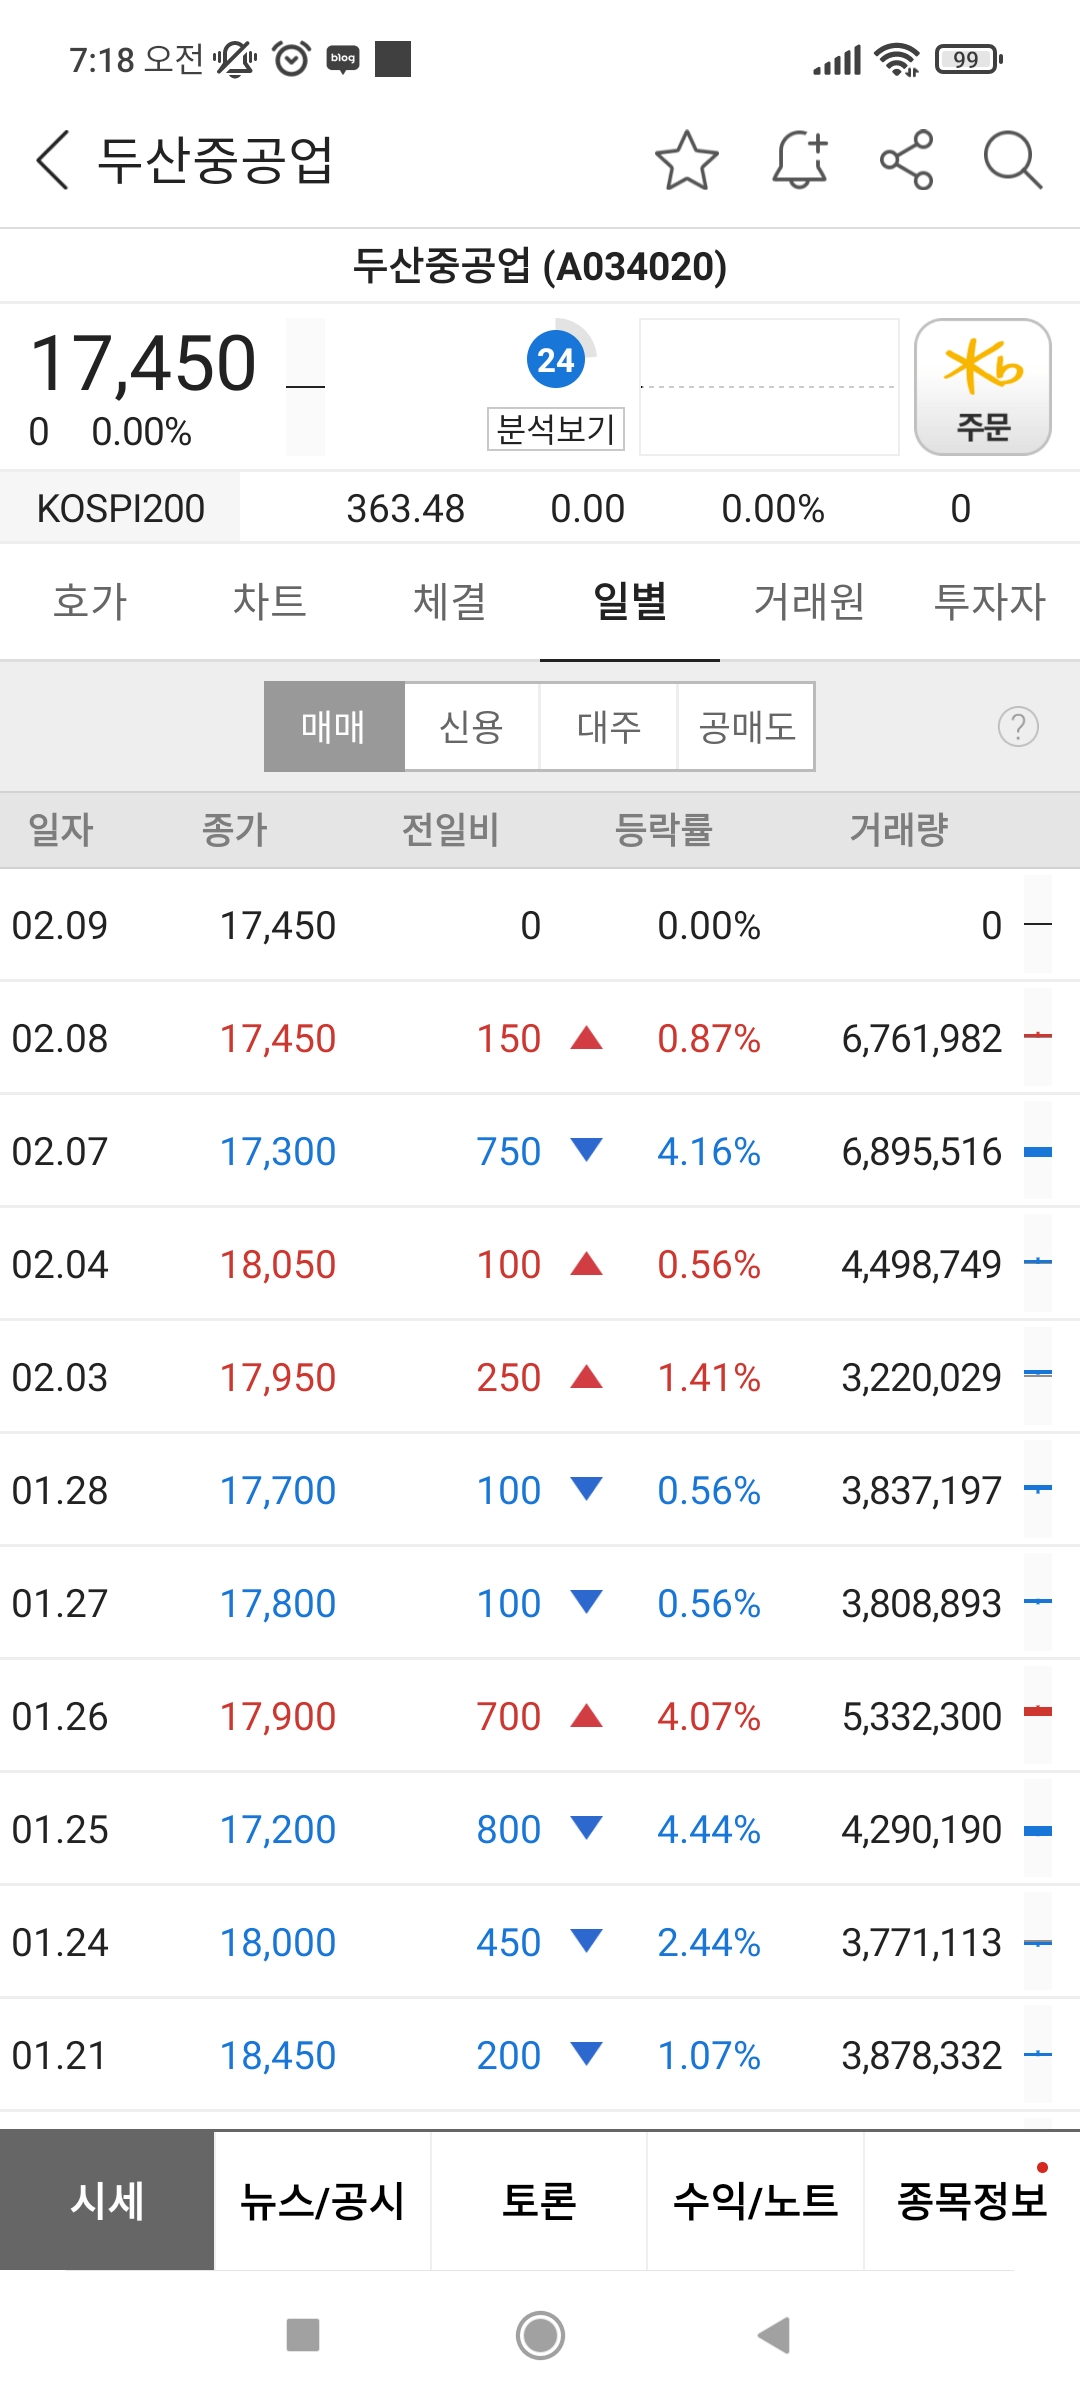Screen dimensions: 1080x2400
Task: Select the 02.07 volume 6,895,516
Action: (x=921, y=1152)
